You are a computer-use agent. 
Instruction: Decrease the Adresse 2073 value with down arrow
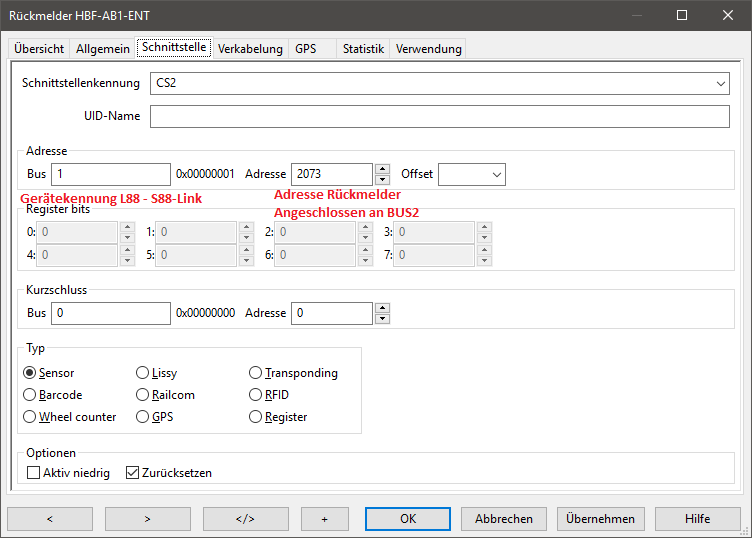(x=382, y=180)
